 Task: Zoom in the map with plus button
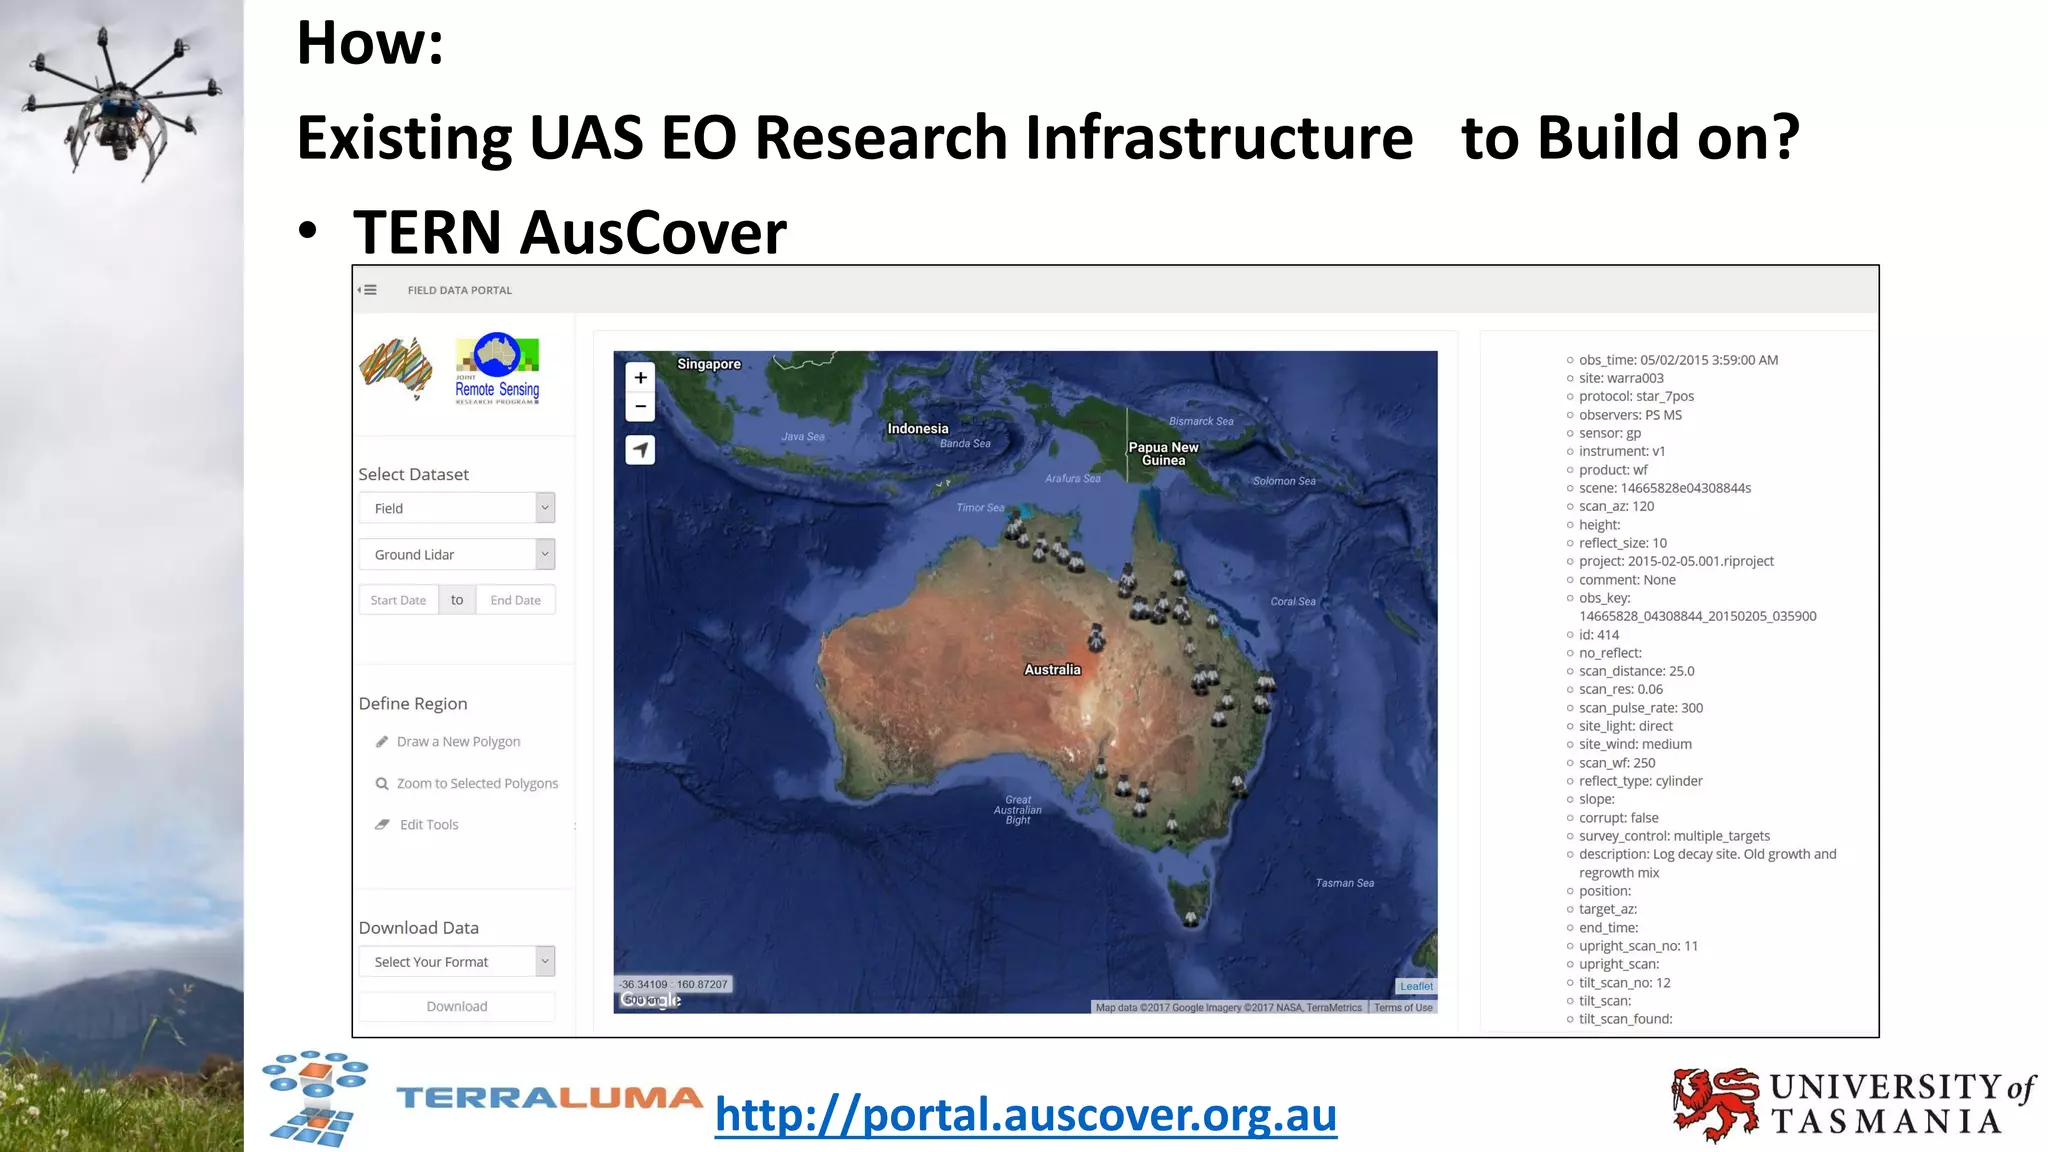click(x=640, y=378)
